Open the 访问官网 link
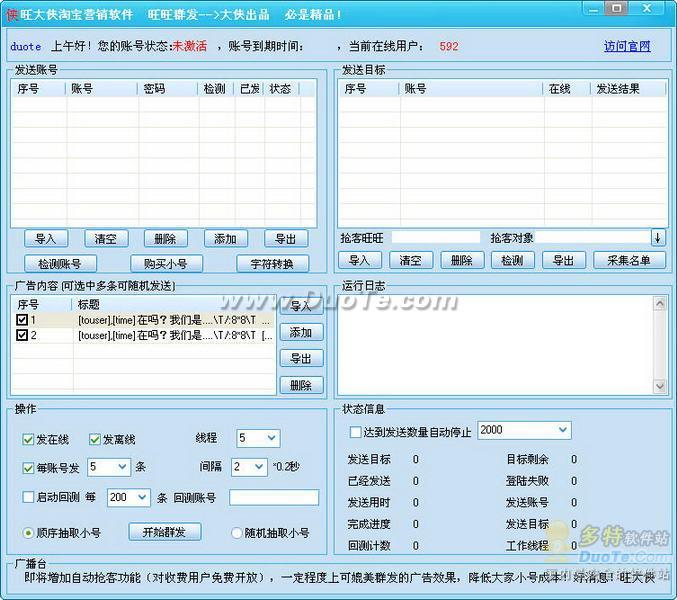 pyautogui.click(x=627, y=46)
